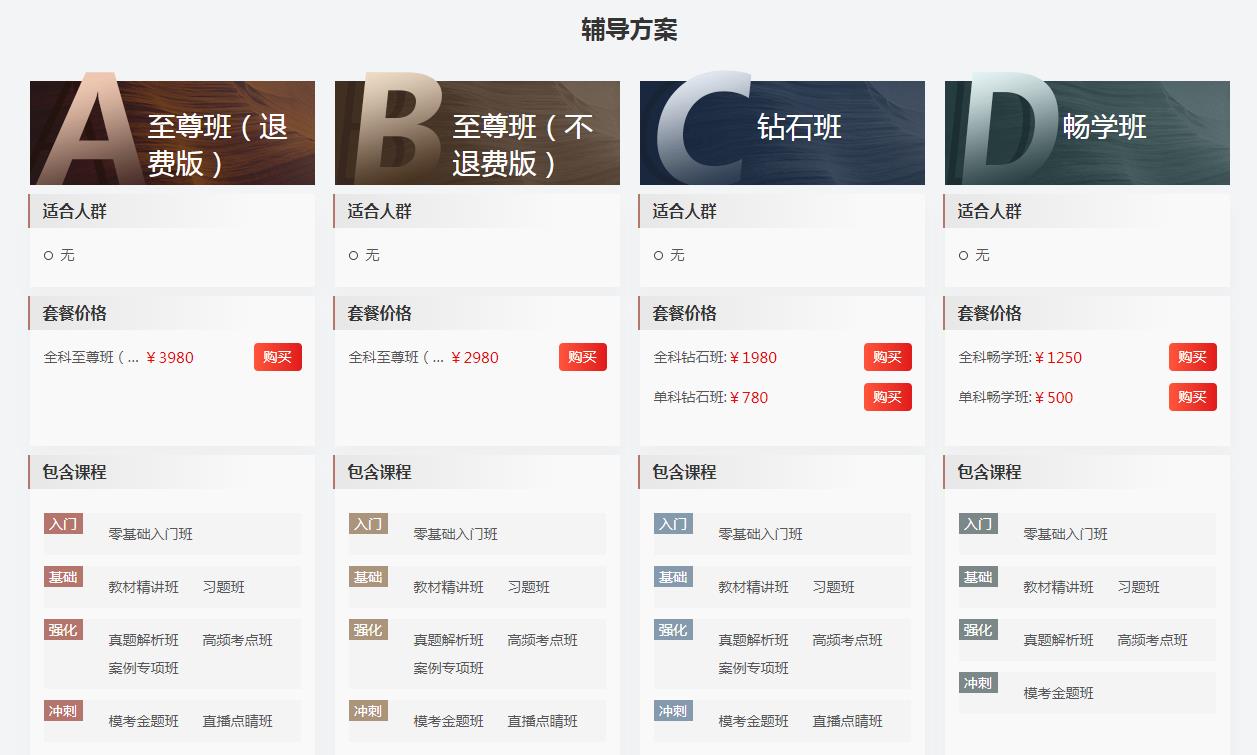Click the 冲刺 tag in plan D
The width and height of the screenshot is (1257, 755).
(x=978, y=683)
